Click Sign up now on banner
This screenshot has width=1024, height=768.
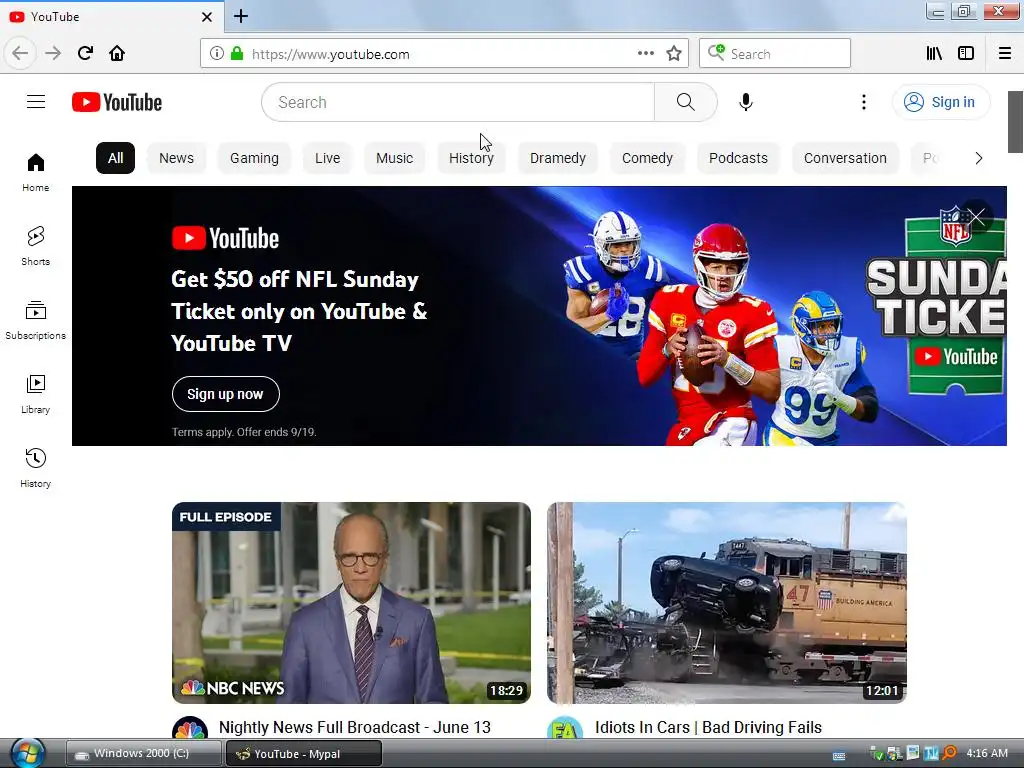click(x=225, y=394)
